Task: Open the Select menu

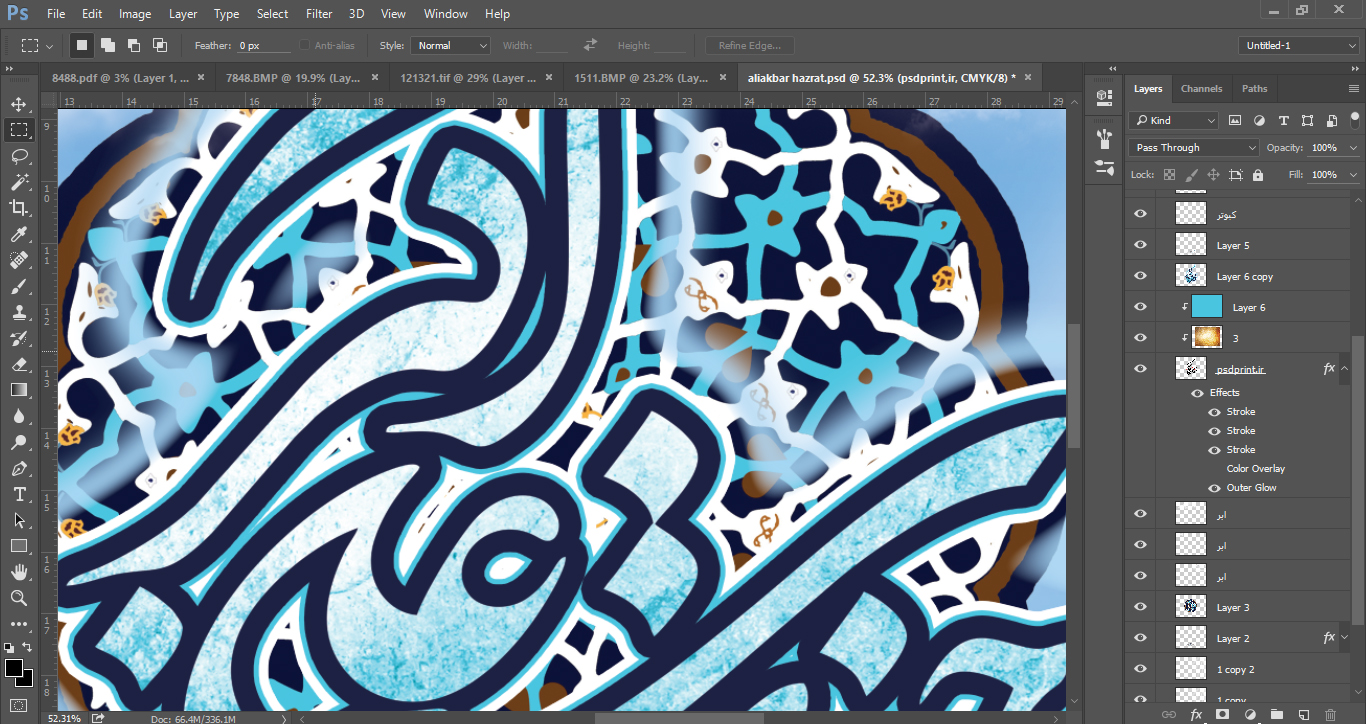Action: click(272, 14)
